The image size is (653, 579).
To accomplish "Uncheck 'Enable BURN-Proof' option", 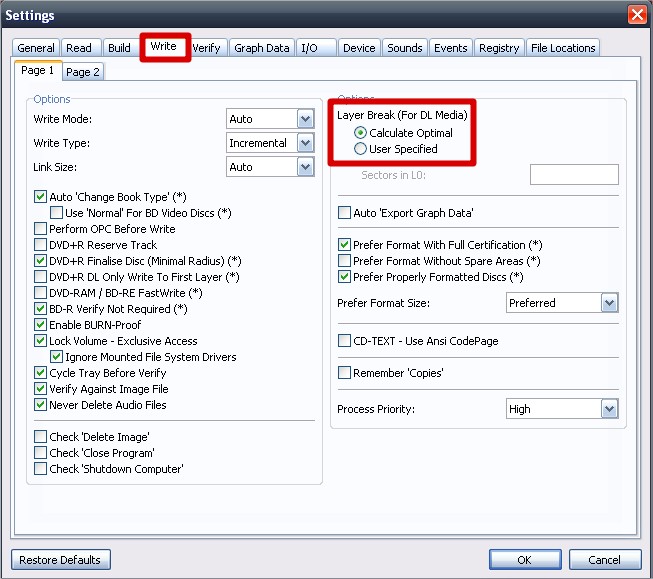I will pos(41,325).
